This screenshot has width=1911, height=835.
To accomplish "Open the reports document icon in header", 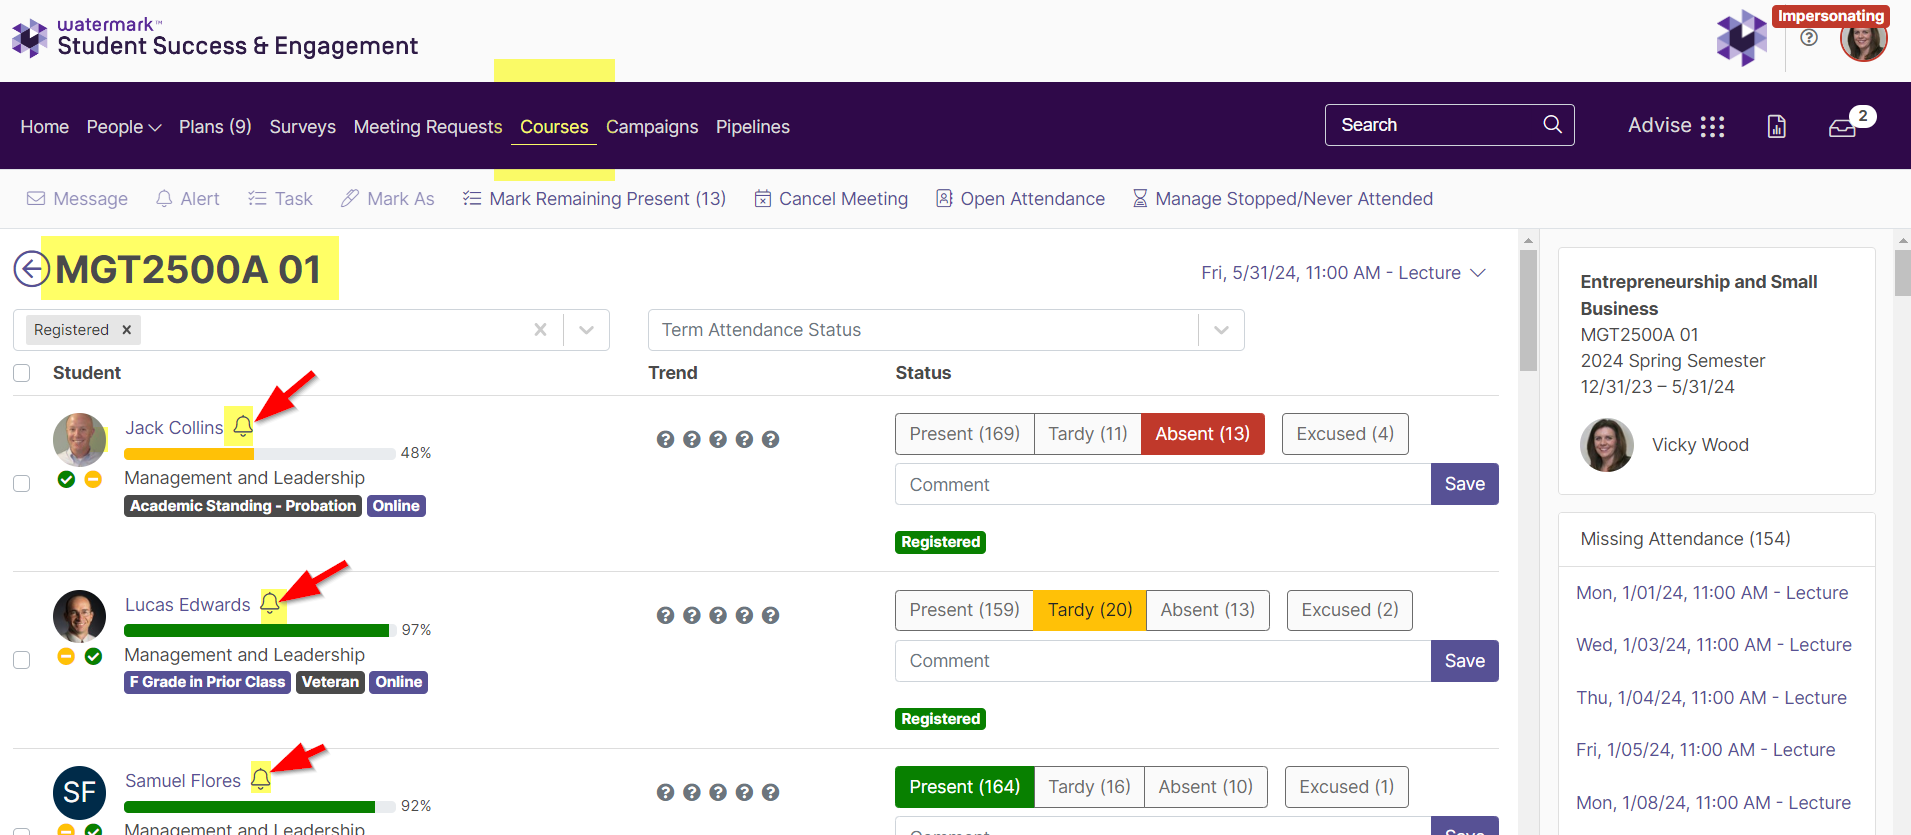I will pyautogui.click(x=1777, y=126).
